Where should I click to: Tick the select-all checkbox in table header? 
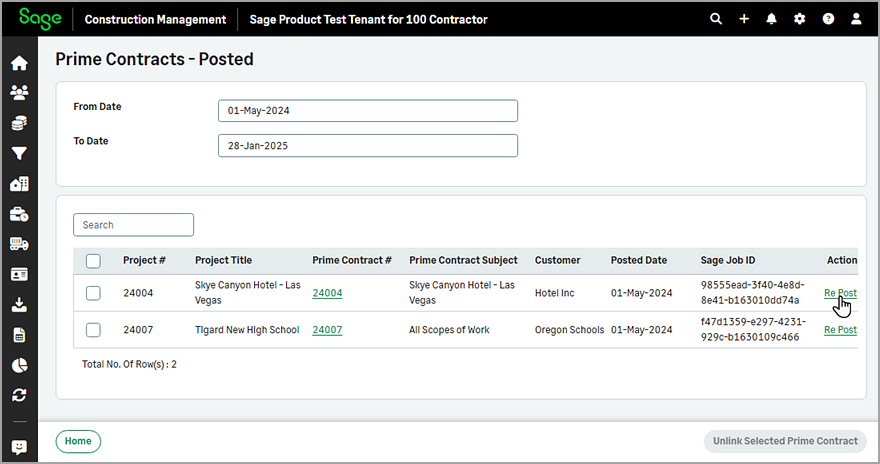[x=93, y=261]
